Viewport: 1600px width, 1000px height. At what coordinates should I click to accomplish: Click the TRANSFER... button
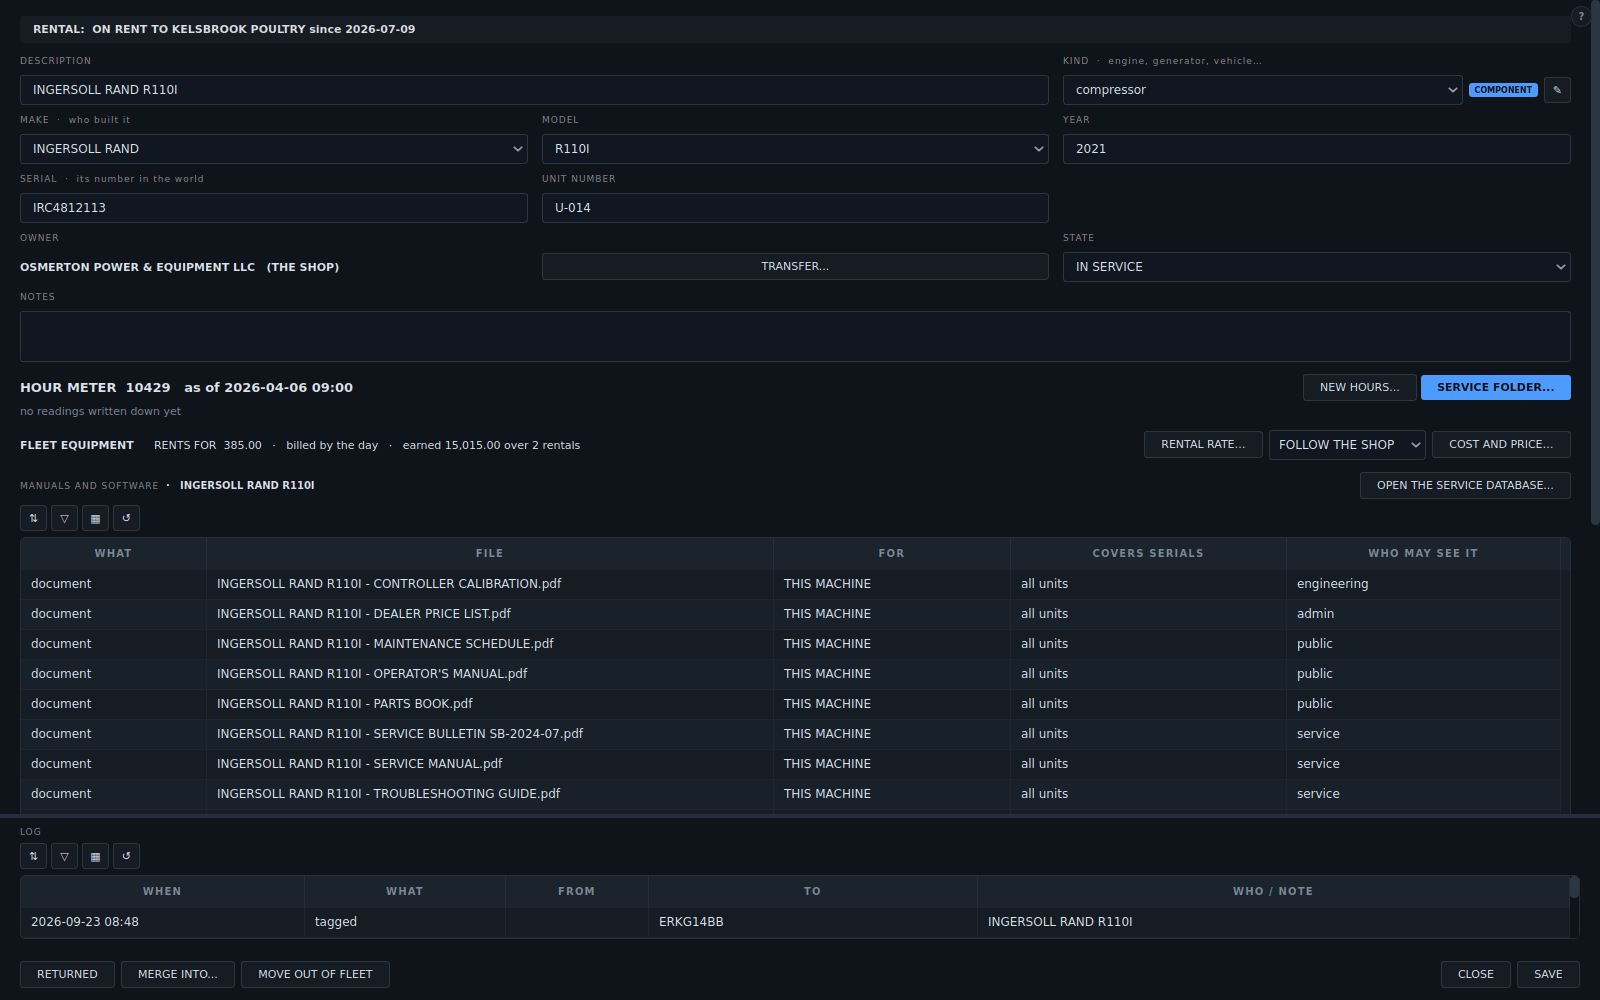click(795, 267)
